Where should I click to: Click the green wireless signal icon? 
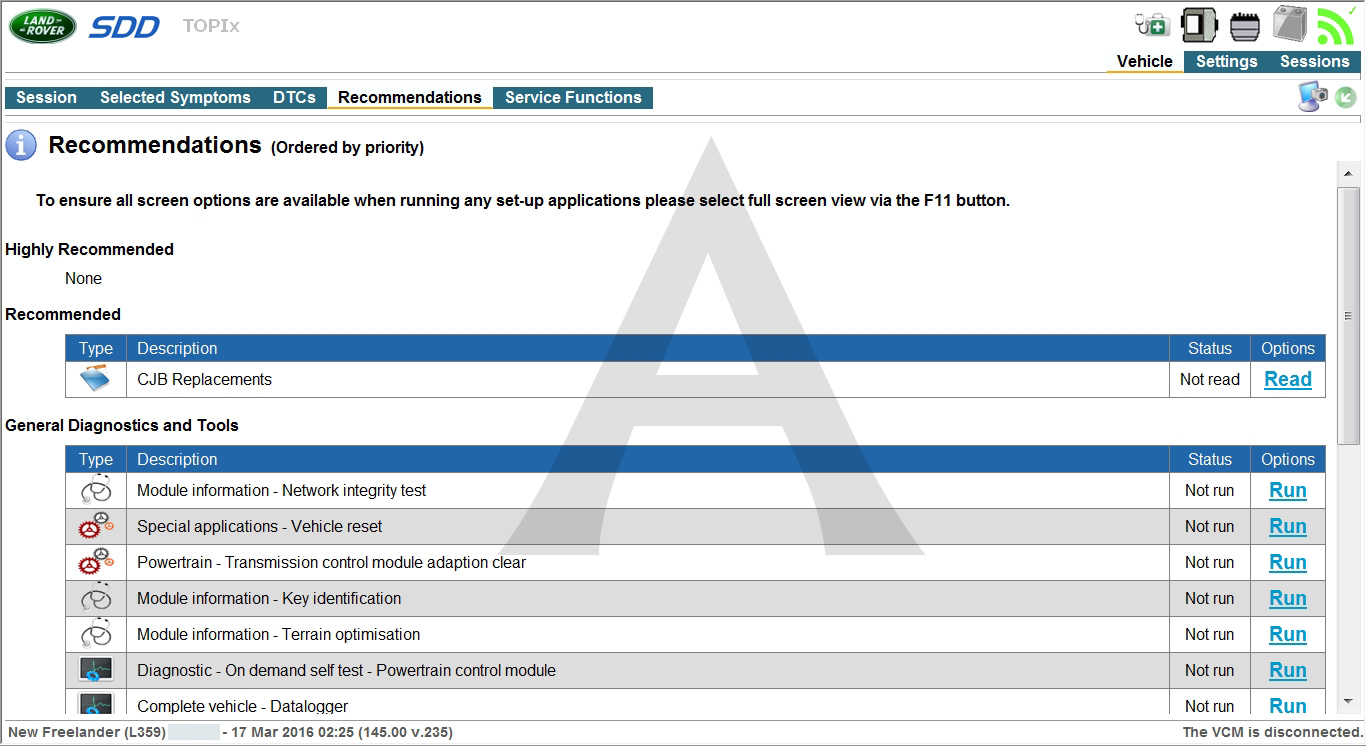coord(1334,26)
